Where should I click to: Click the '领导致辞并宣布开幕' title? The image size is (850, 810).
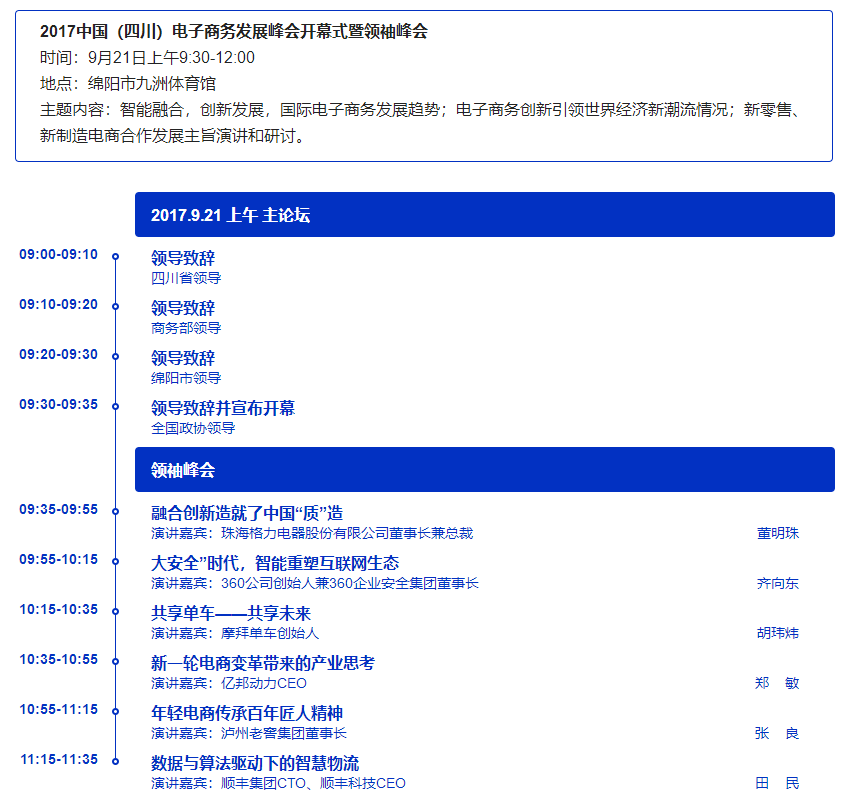click(223, 408)
